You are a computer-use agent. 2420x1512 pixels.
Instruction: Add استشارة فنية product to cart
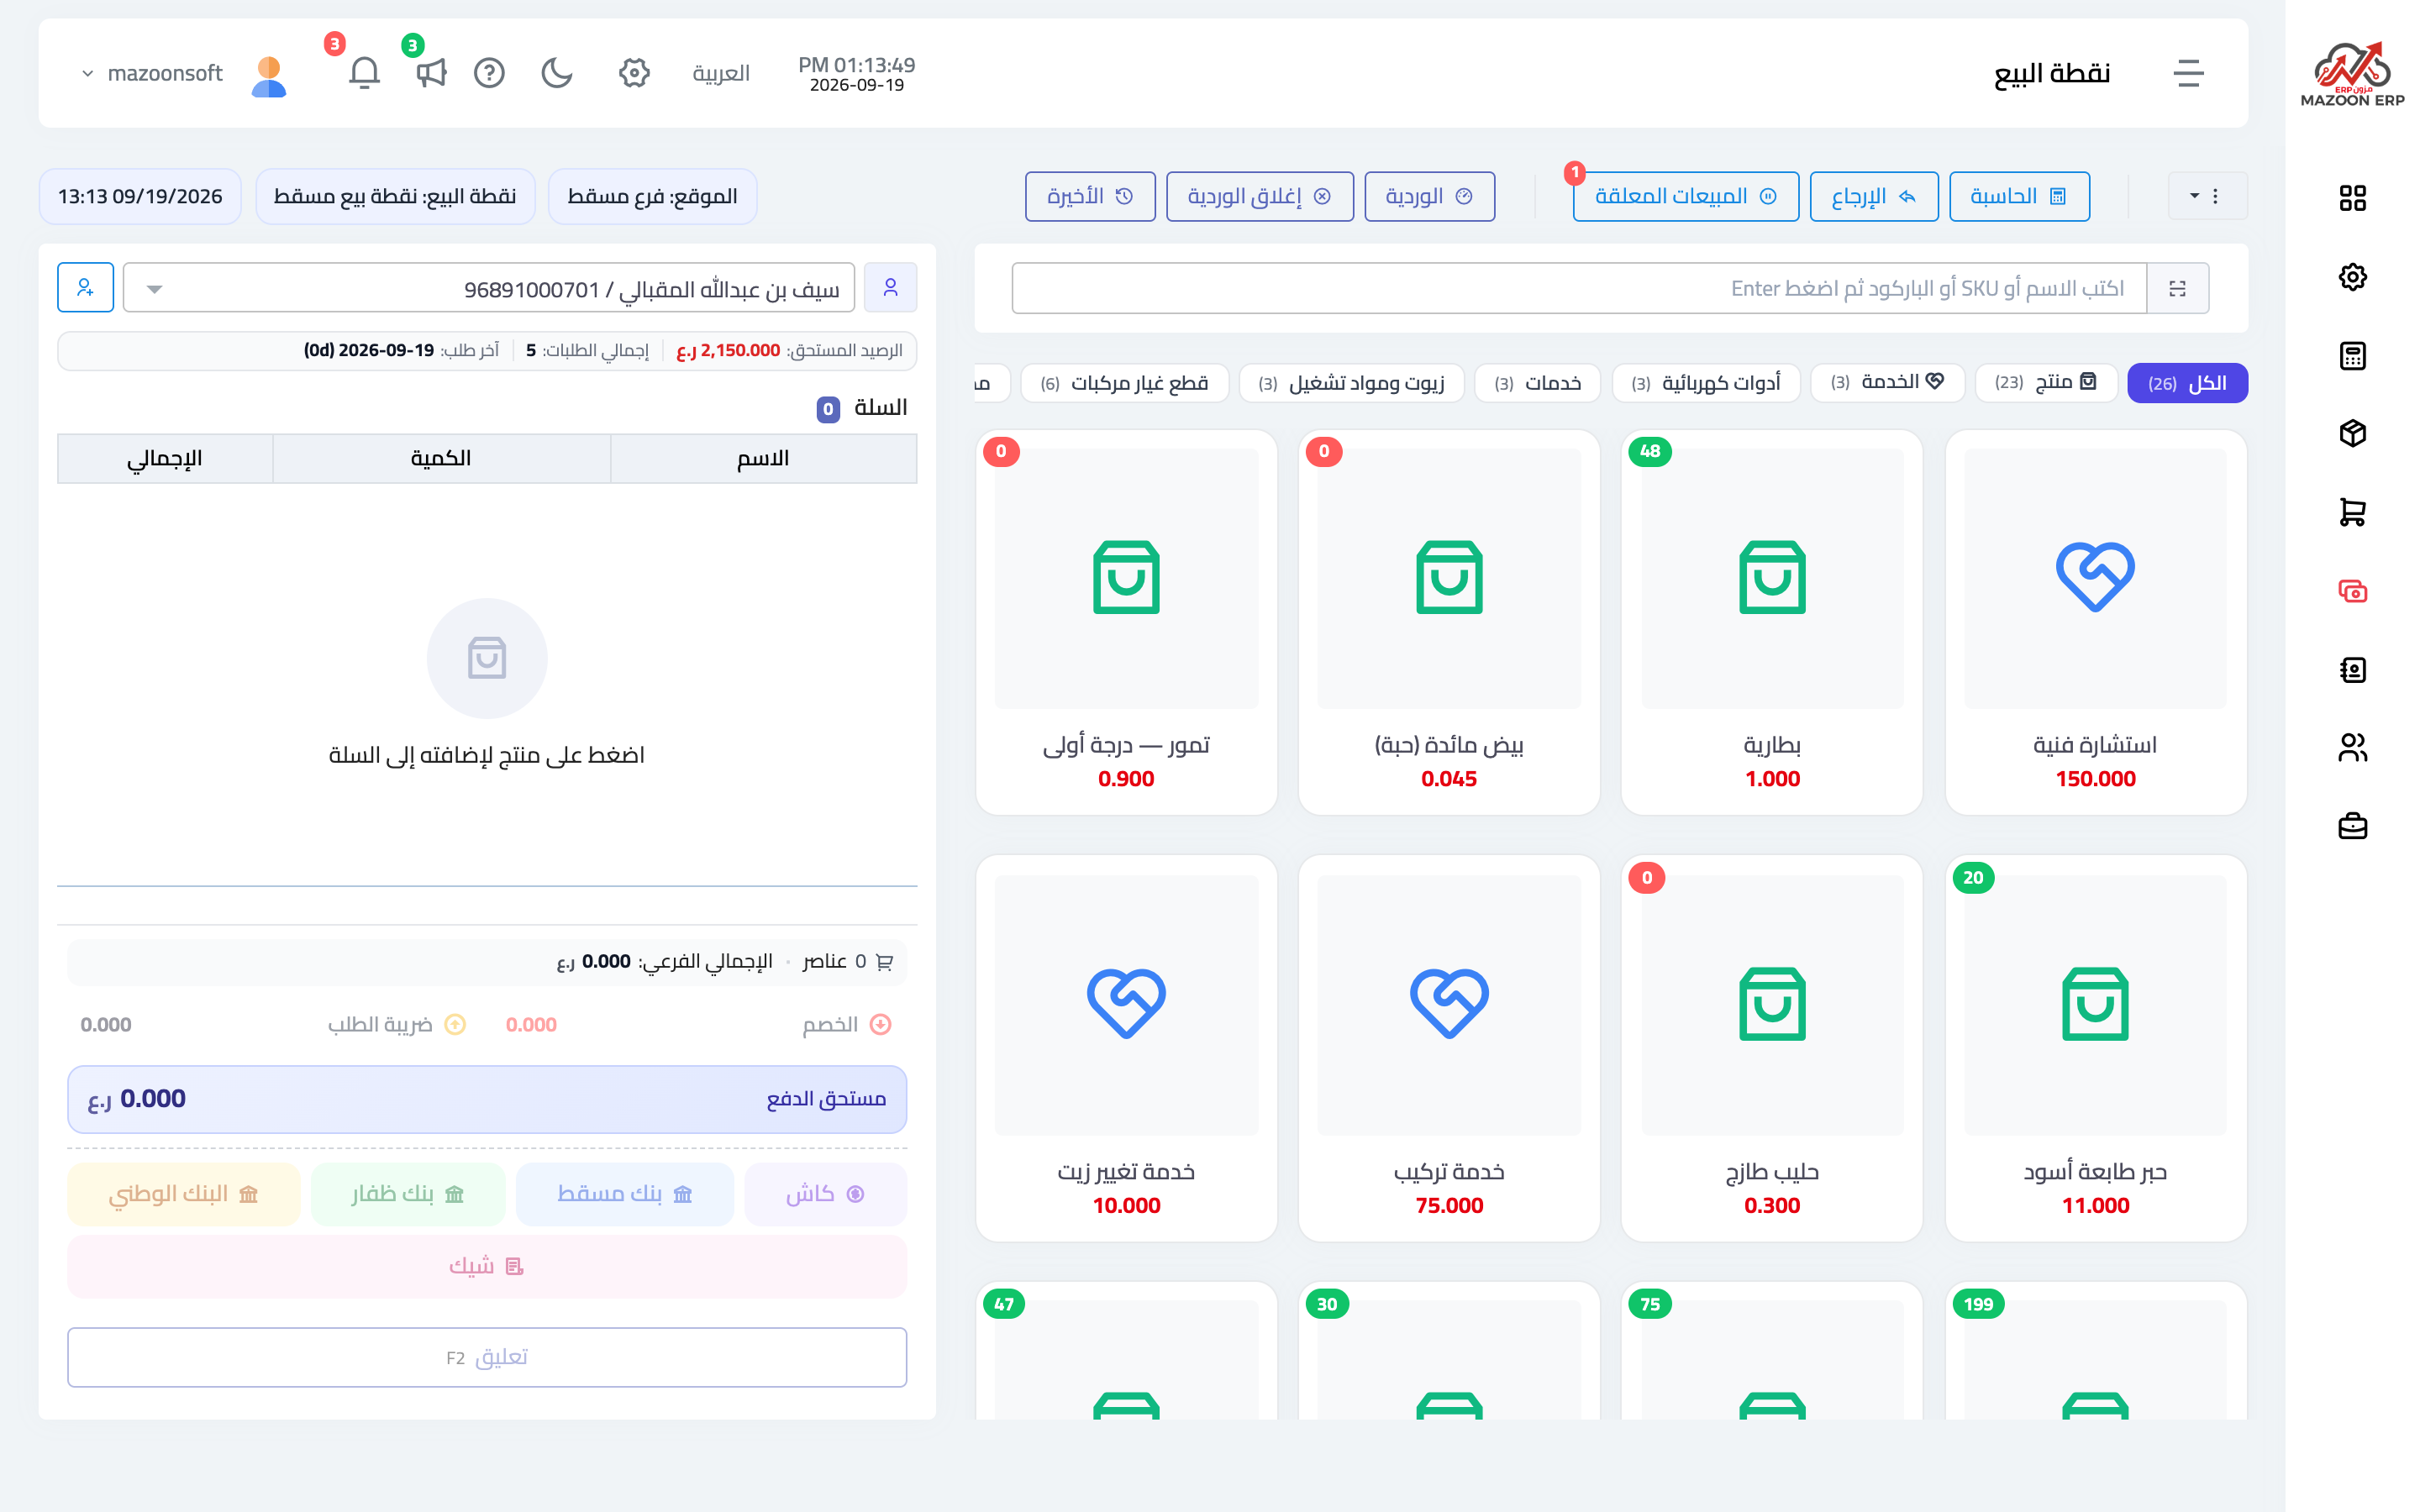(2095, 622)
